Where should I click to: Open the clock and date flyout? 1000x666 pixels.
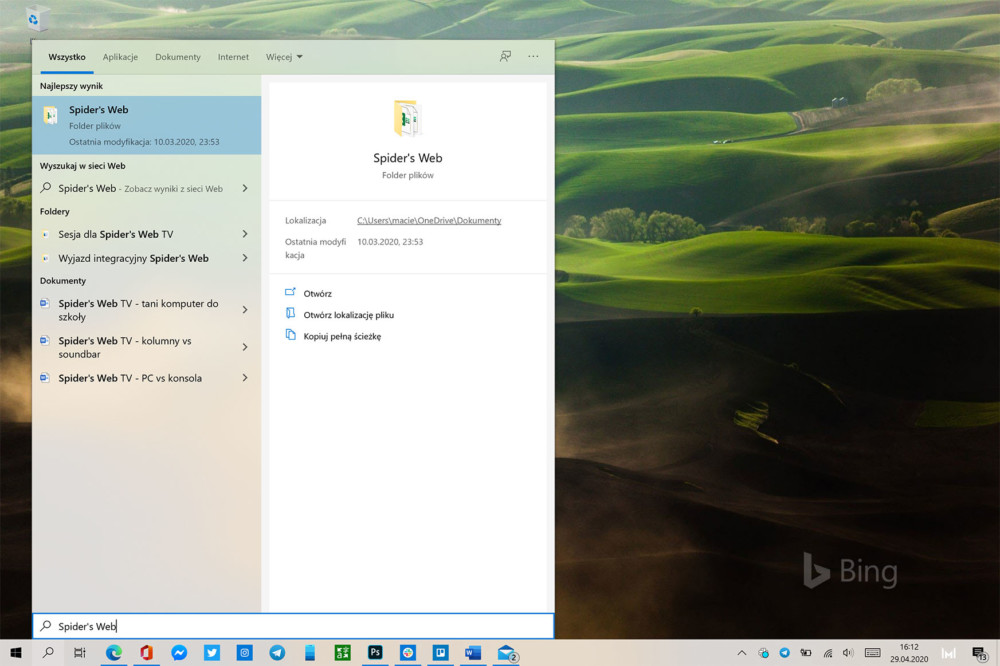pyautogui.click(x=909, y=653)
